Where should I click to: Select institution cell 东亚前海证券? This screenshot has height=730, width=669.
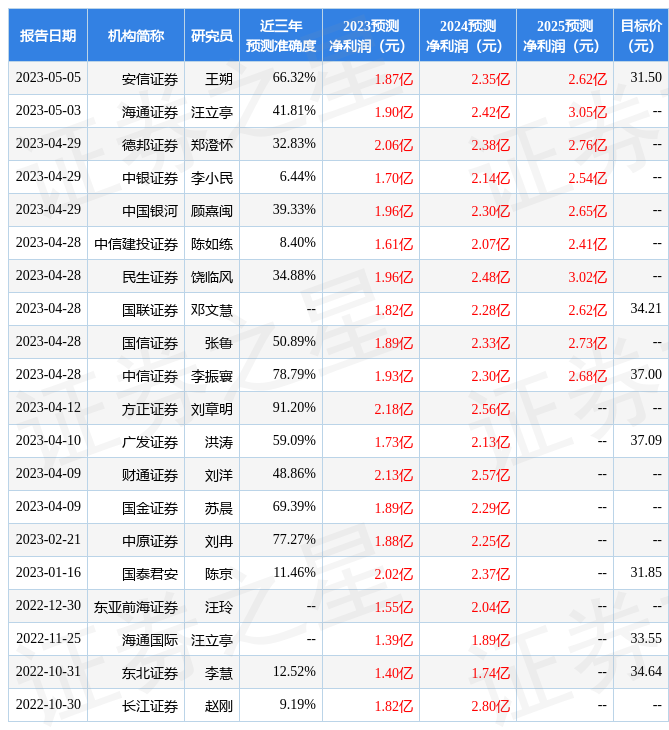point(136,608)
